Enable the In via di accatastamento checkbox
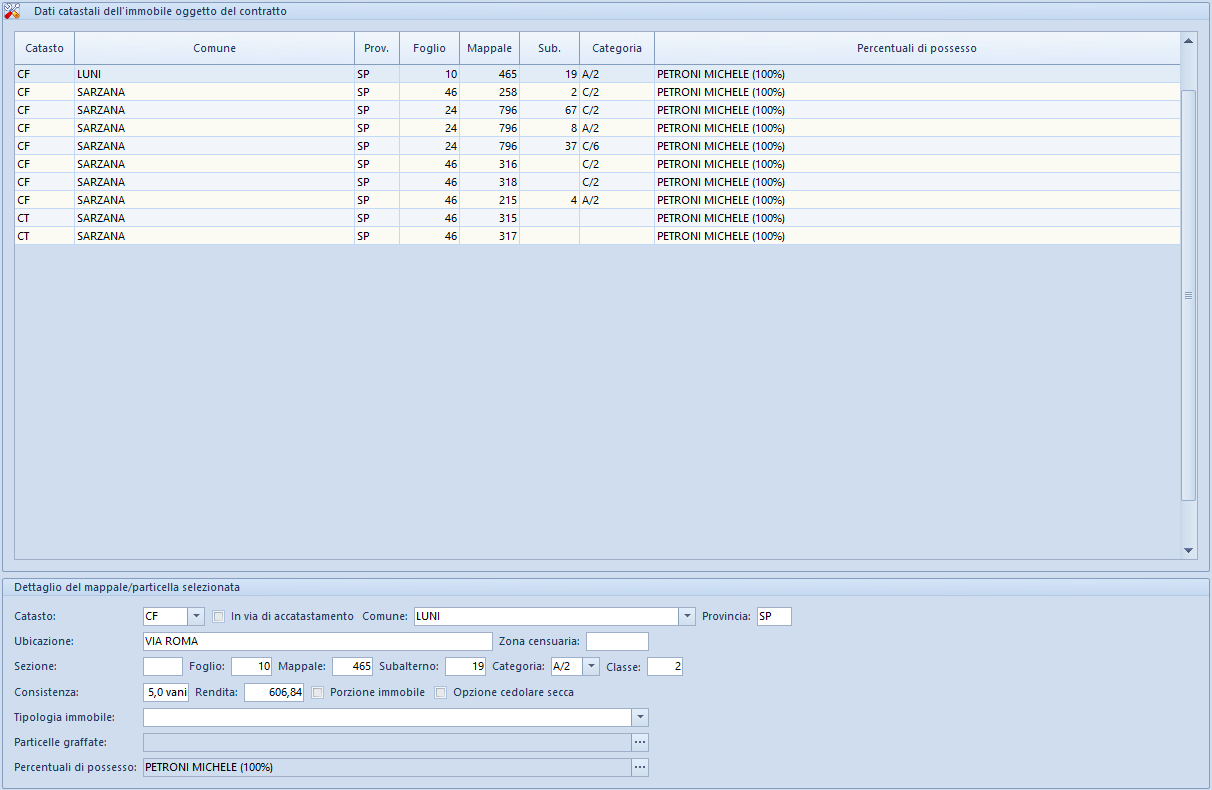1212x790 pixels. (219, 617)
